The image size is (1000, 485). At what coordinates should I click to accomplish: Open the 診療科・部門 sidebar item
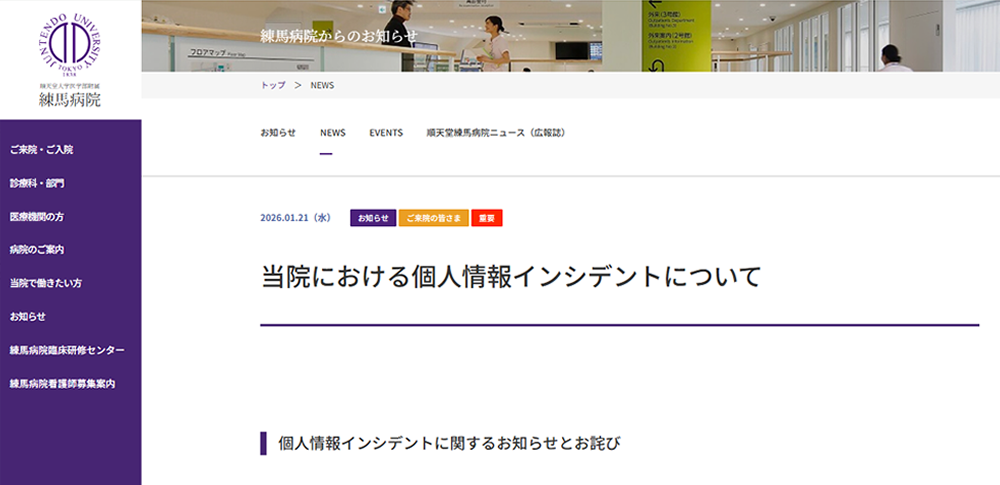click(37, 183)
